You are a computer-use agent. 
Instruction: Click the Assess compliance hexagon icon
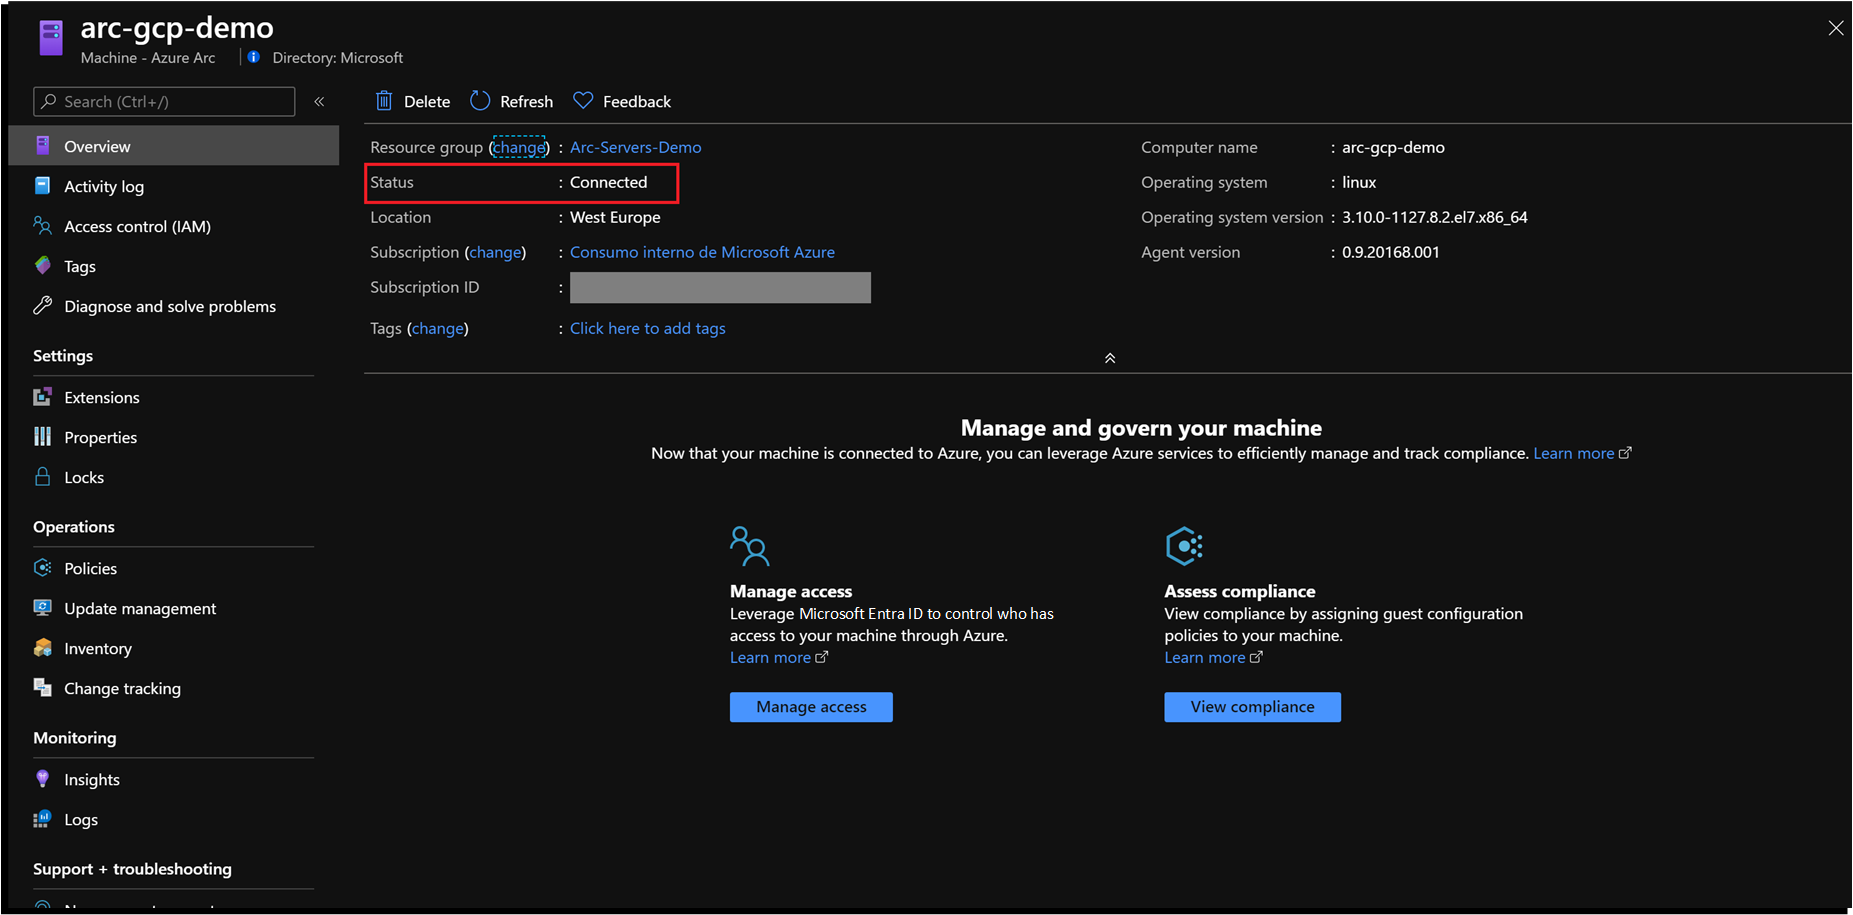click(x=1184, y=546)
